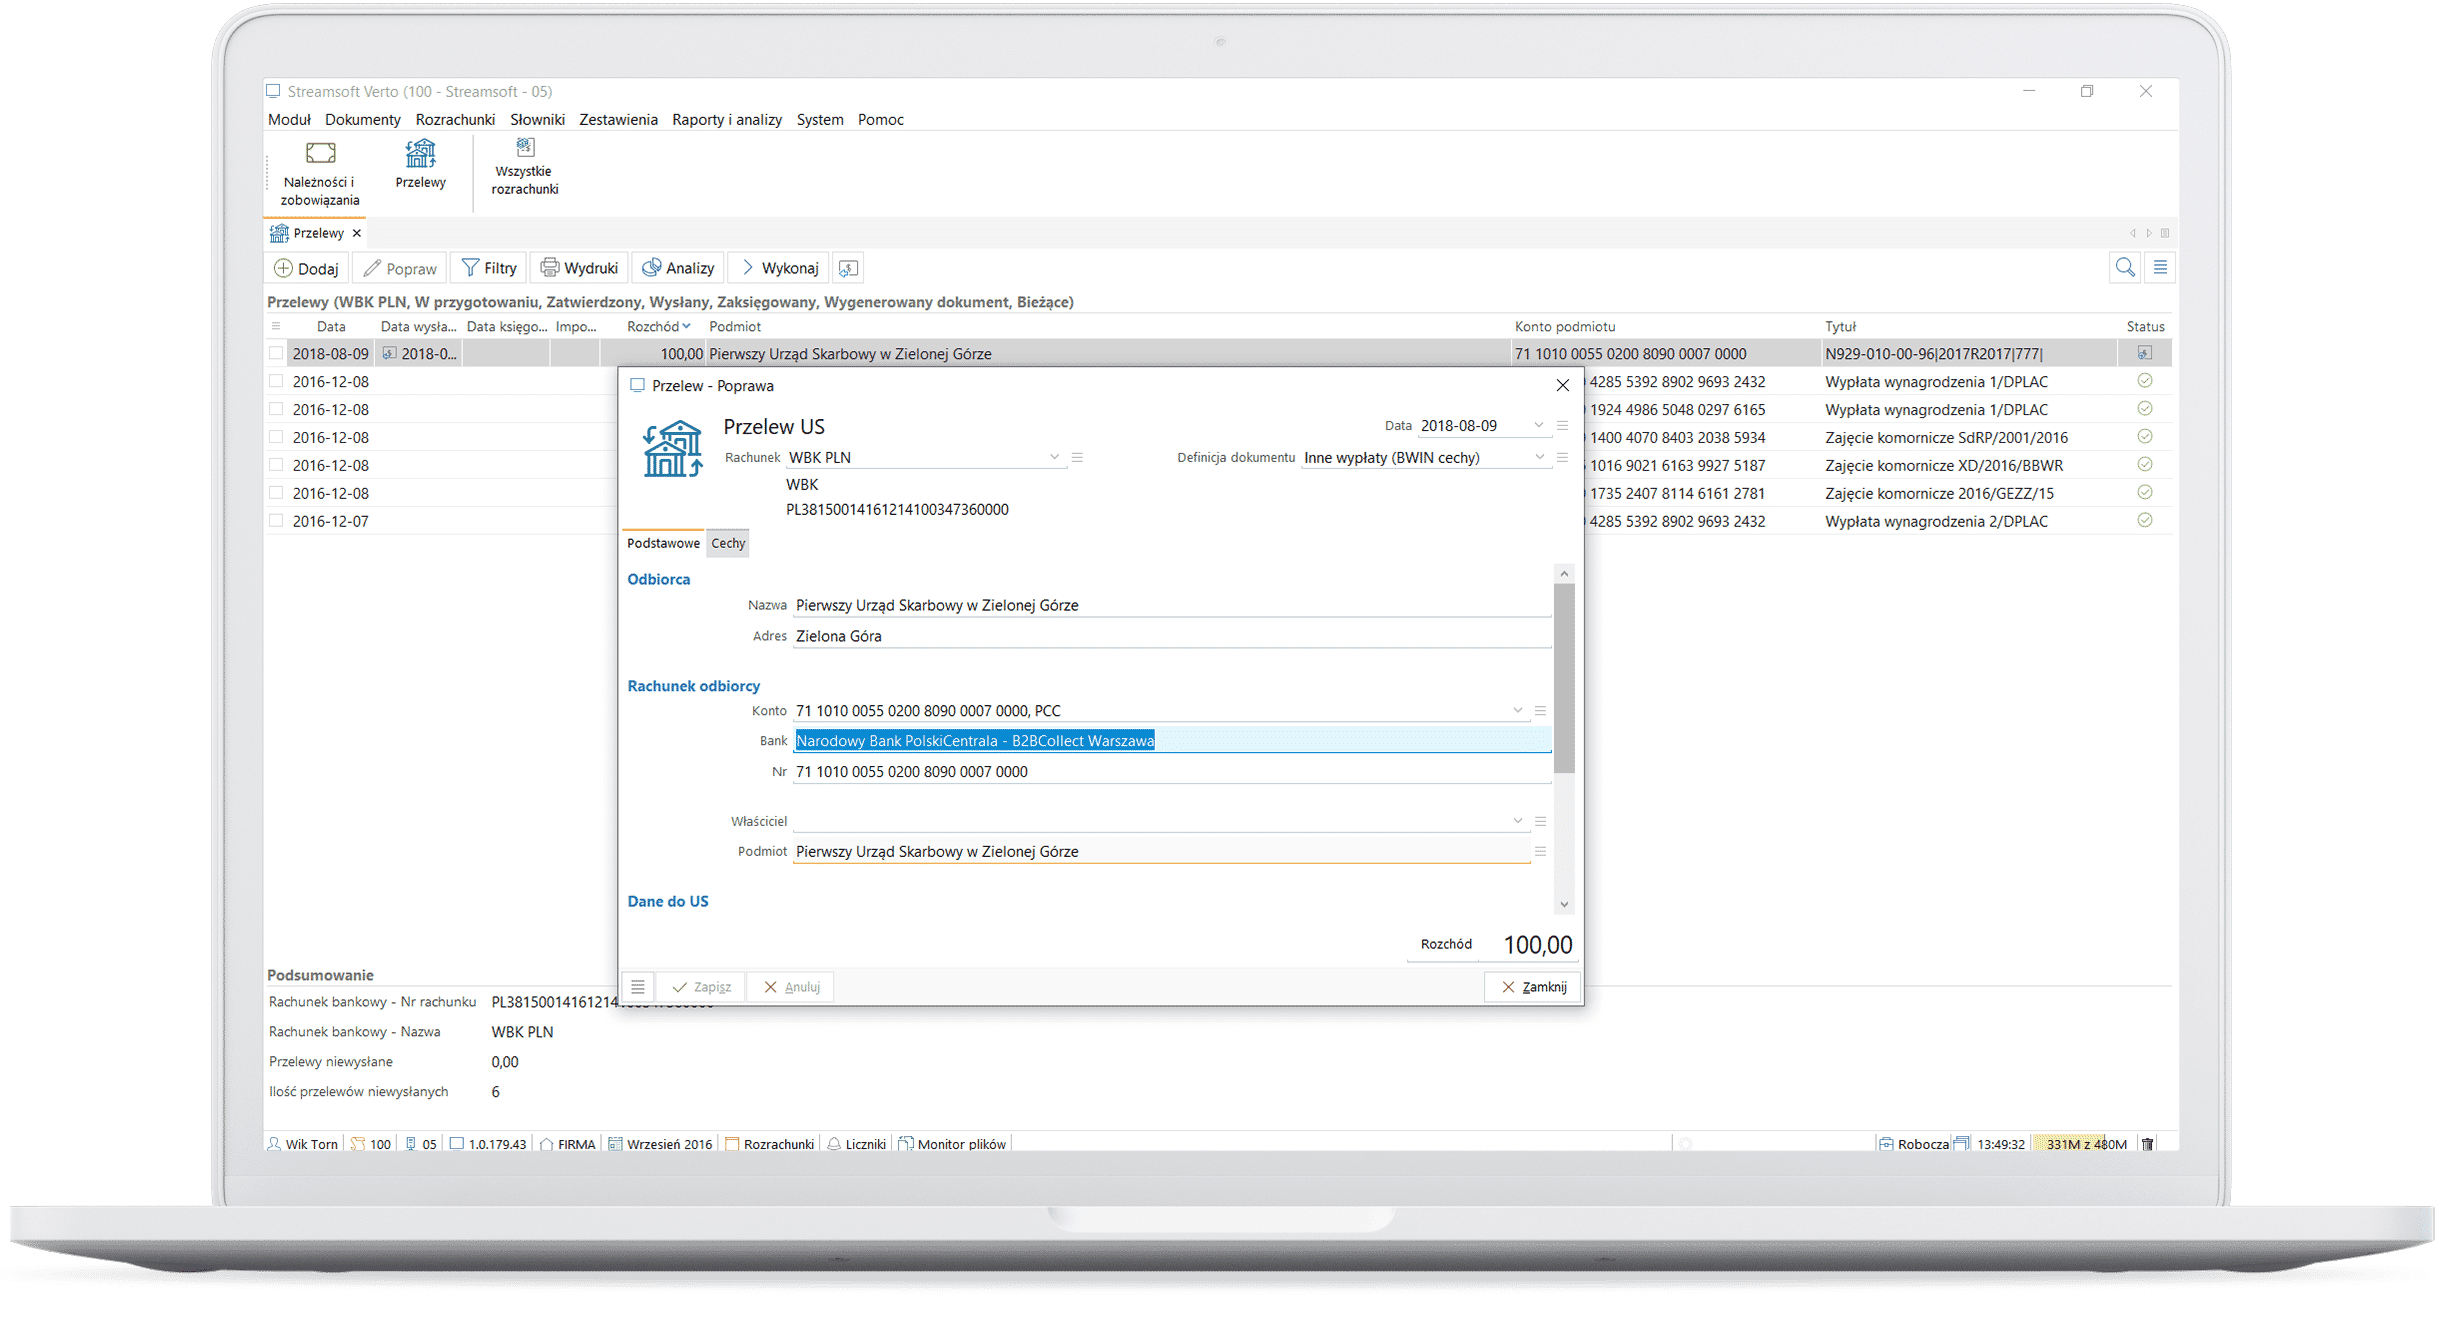Expand the Data date dropdown
Screen dimensions: 2450x1333
tap(1538, 426)
